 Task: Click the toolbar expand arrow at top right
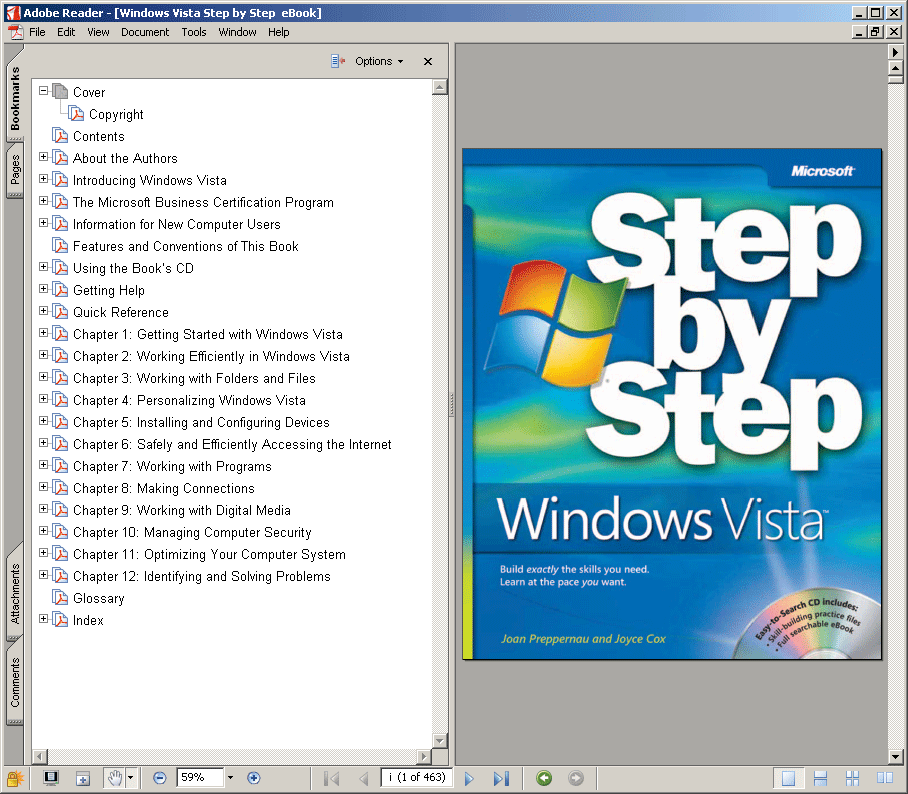pyautogui.click(x=895, y=52)
